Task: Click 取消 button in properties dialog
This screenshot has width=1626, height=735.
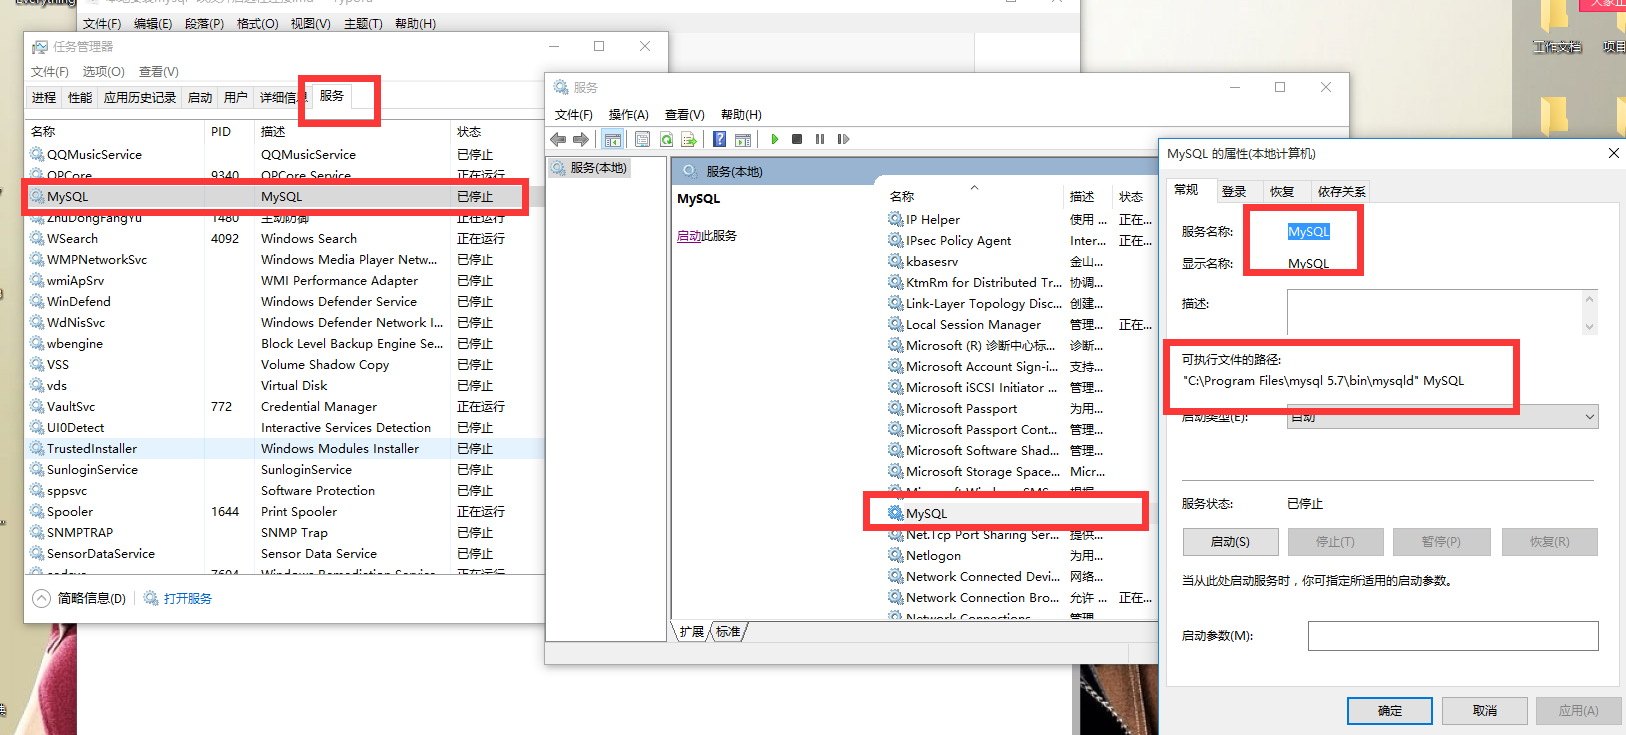Action: click(x=1485, y=711)
